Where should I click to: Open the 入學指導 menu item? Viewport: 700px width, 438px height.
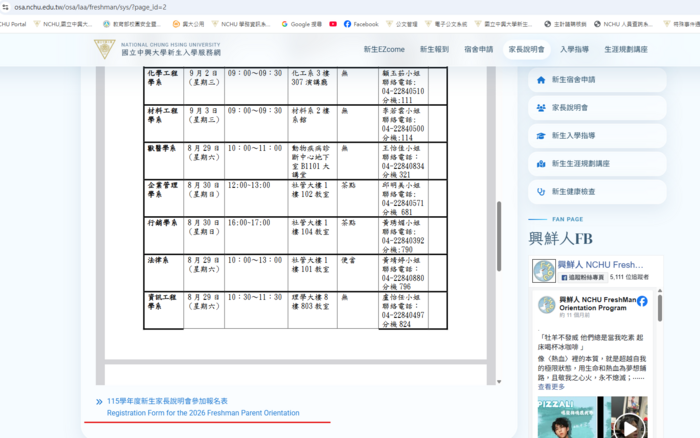pos(574,50)
